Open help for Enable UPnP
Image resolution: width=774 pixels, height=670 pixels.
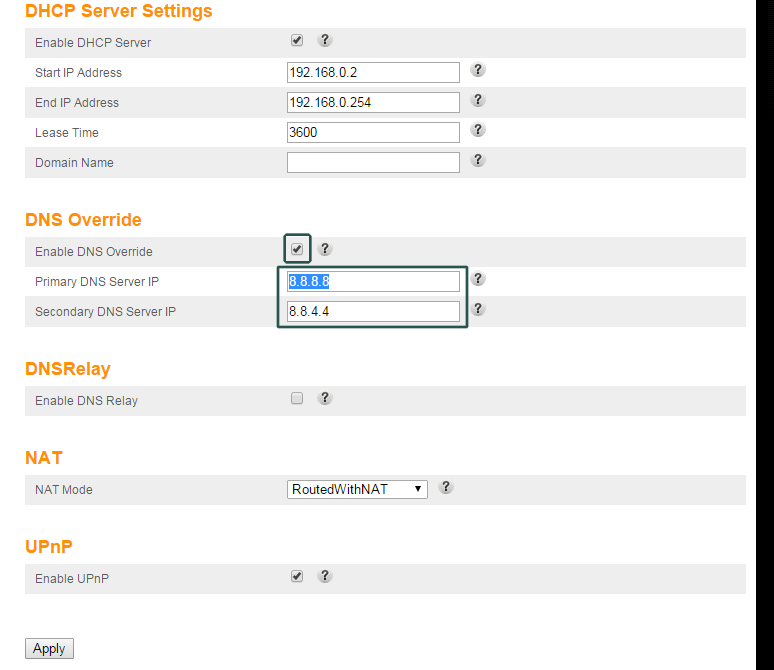[324, 577]
